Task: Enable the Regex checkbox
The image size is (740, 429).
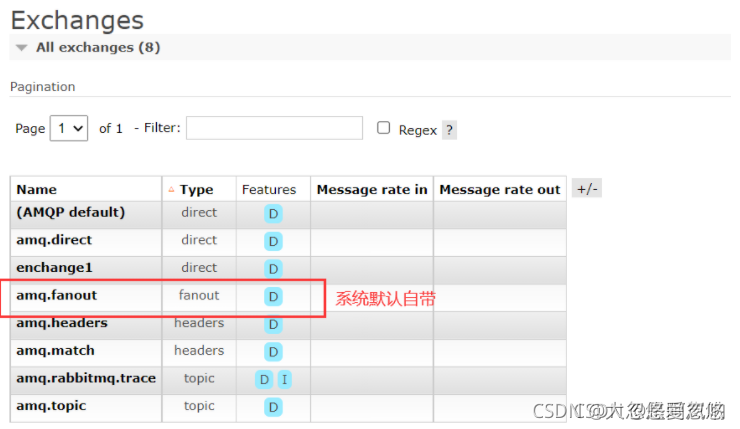Action: [x=383, y=128]
